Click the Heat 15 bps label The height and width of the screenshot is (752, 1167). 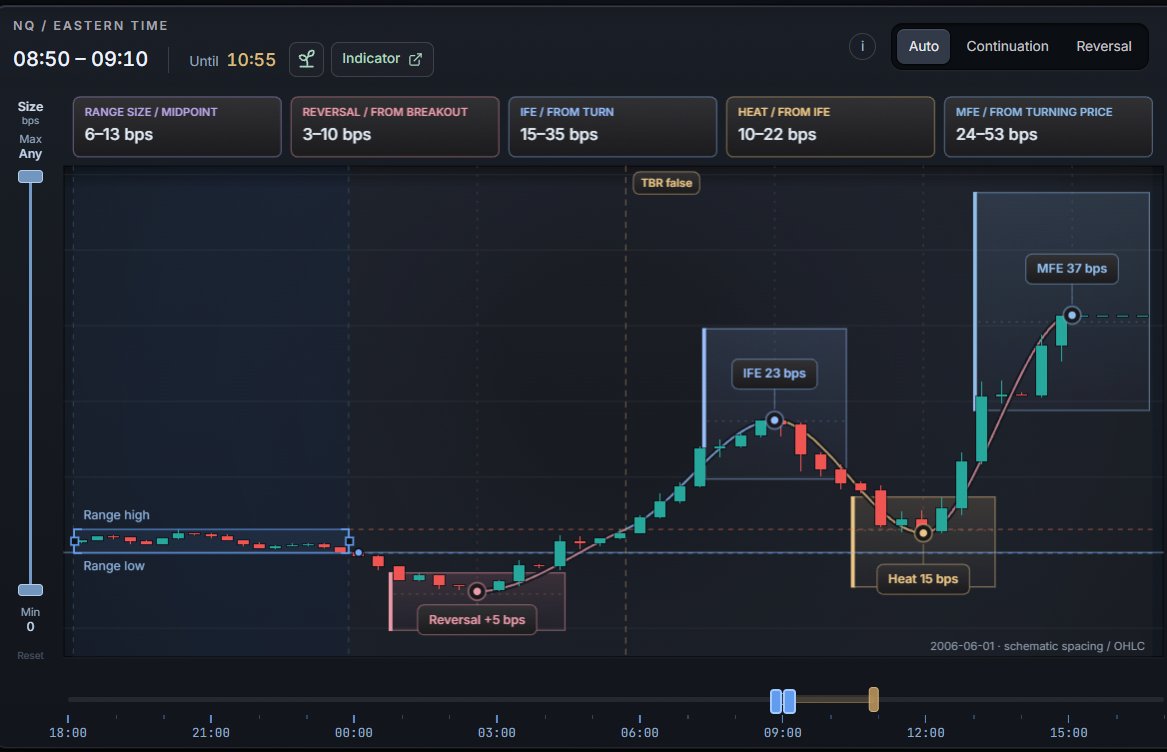click(x=923, y=579)
